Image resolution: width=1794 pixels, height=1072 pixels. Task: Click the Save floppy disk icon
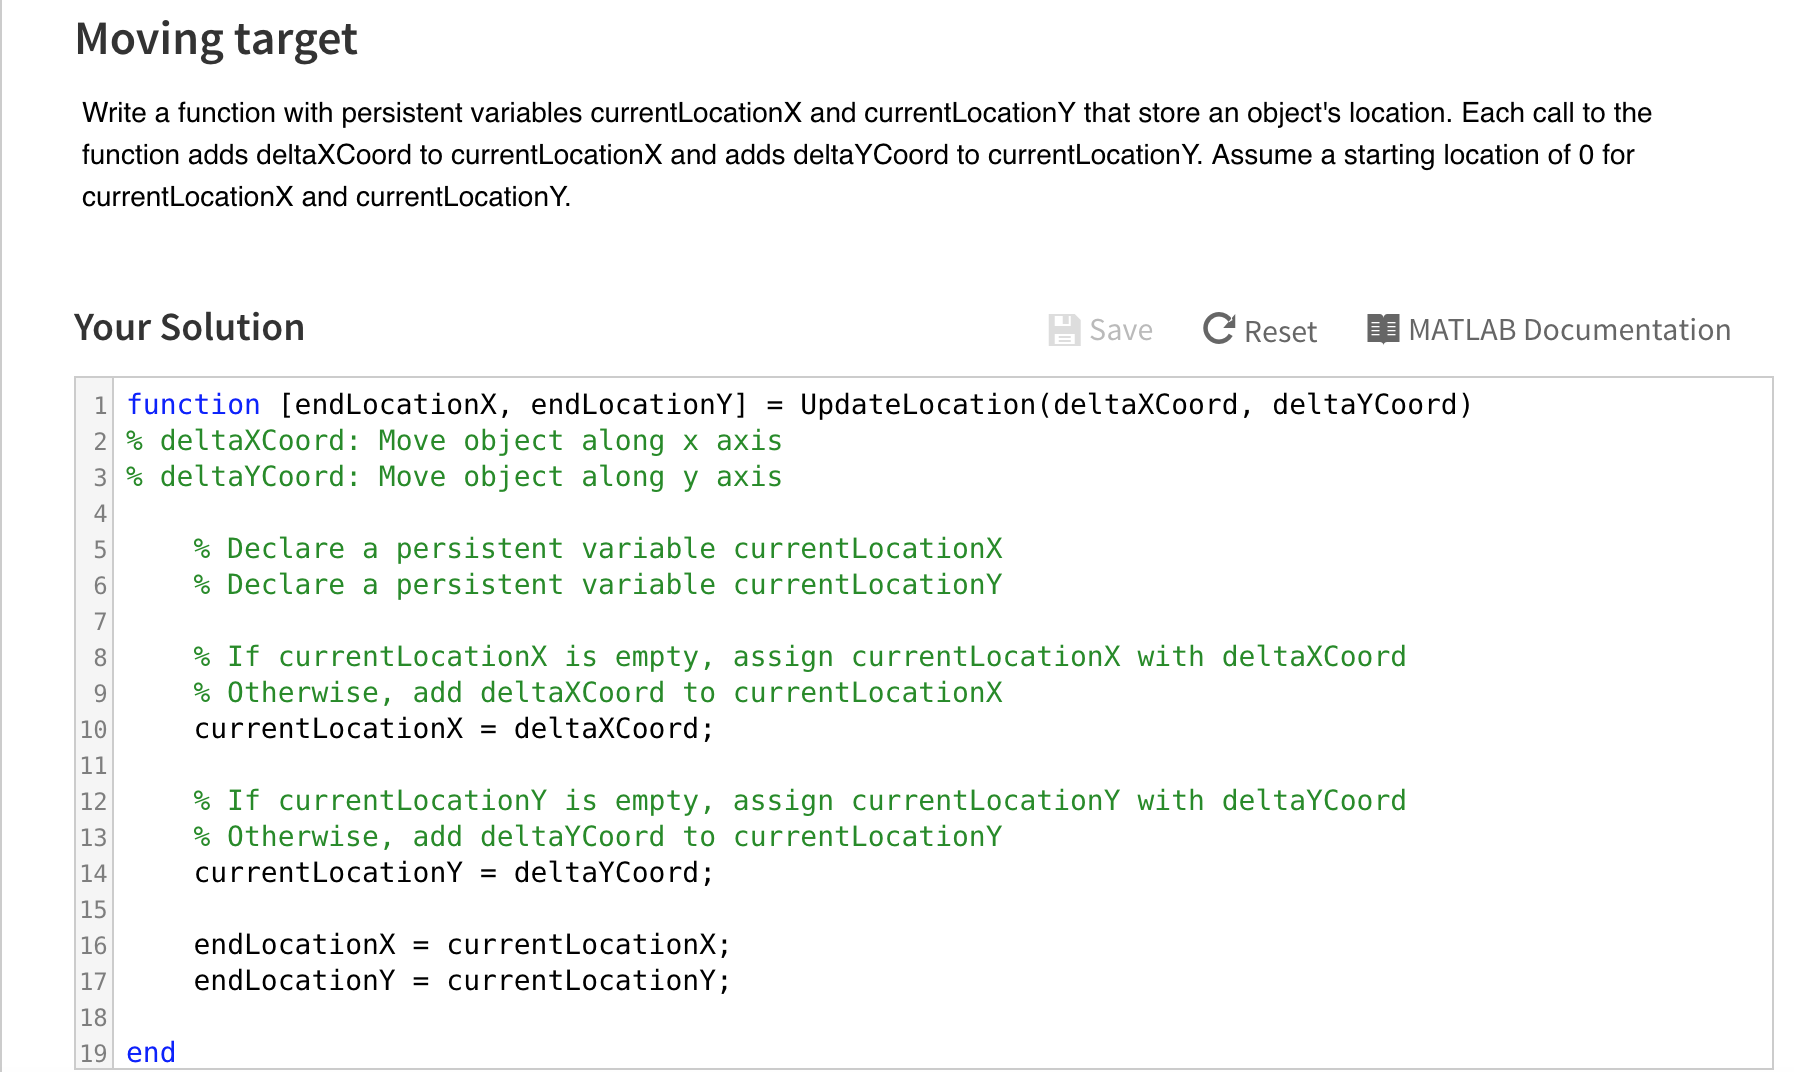click(1064, 330)
